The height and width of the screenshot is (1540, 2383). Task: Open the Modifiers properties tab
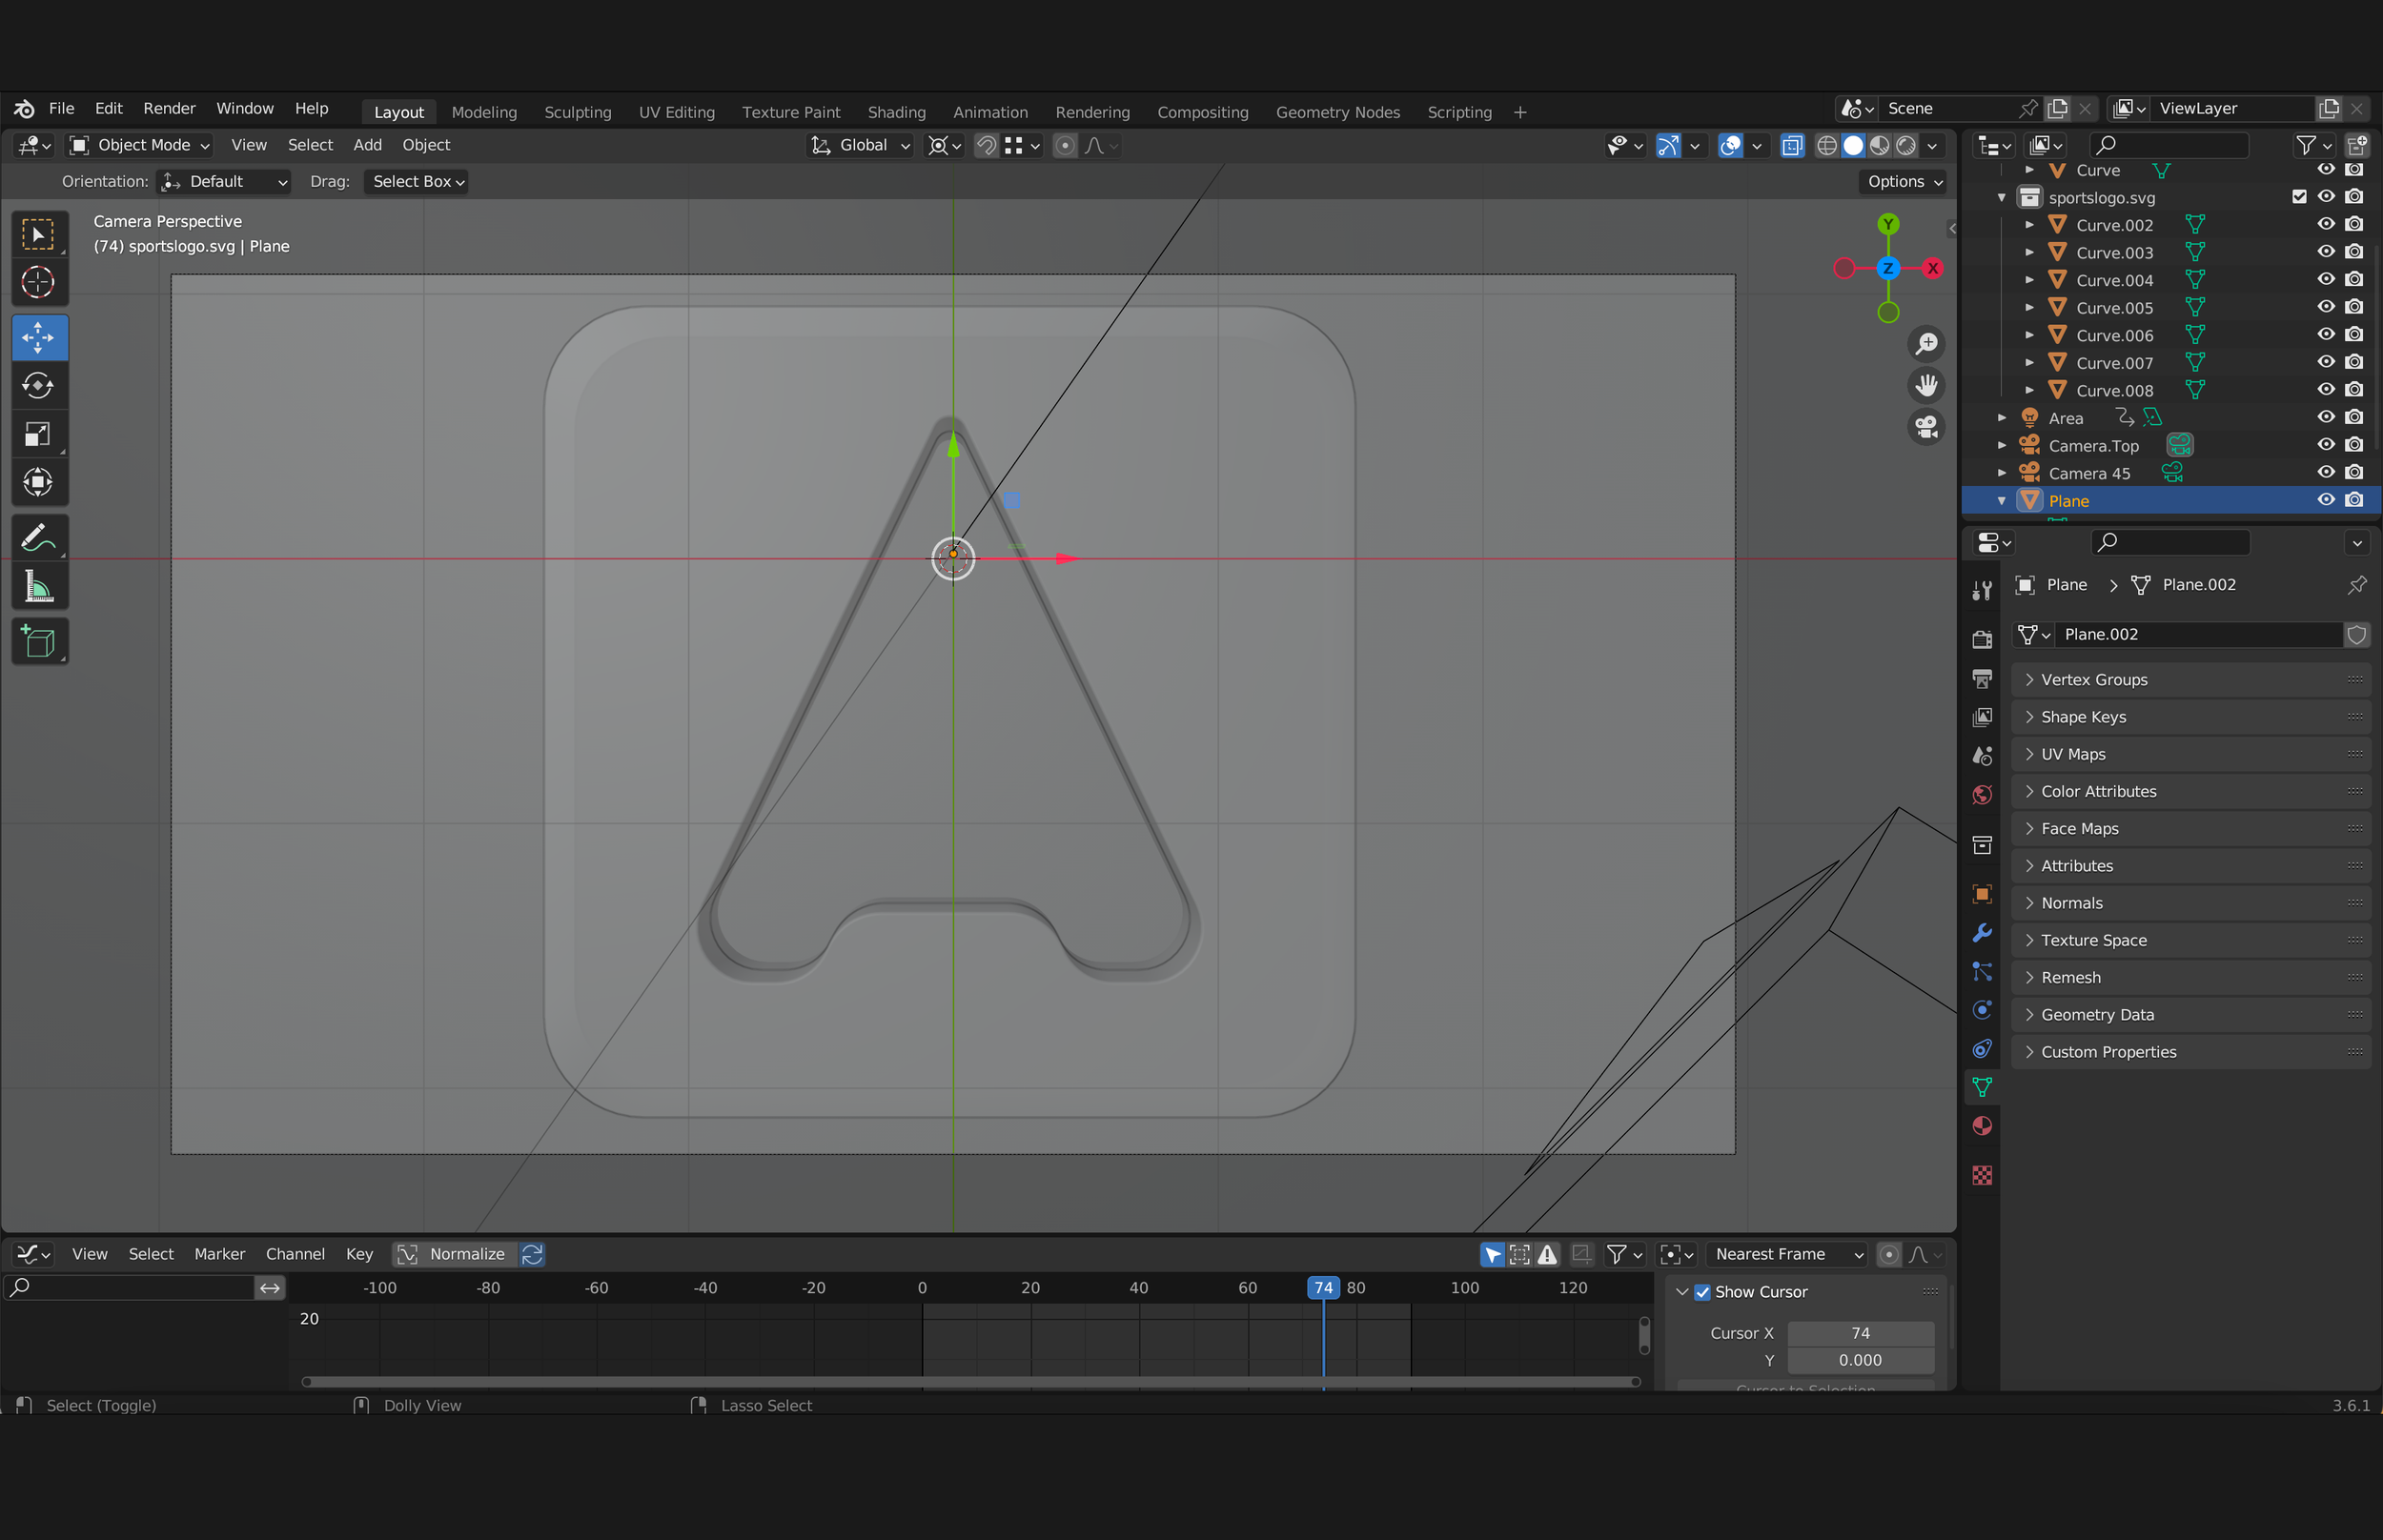coord(1982,933)
